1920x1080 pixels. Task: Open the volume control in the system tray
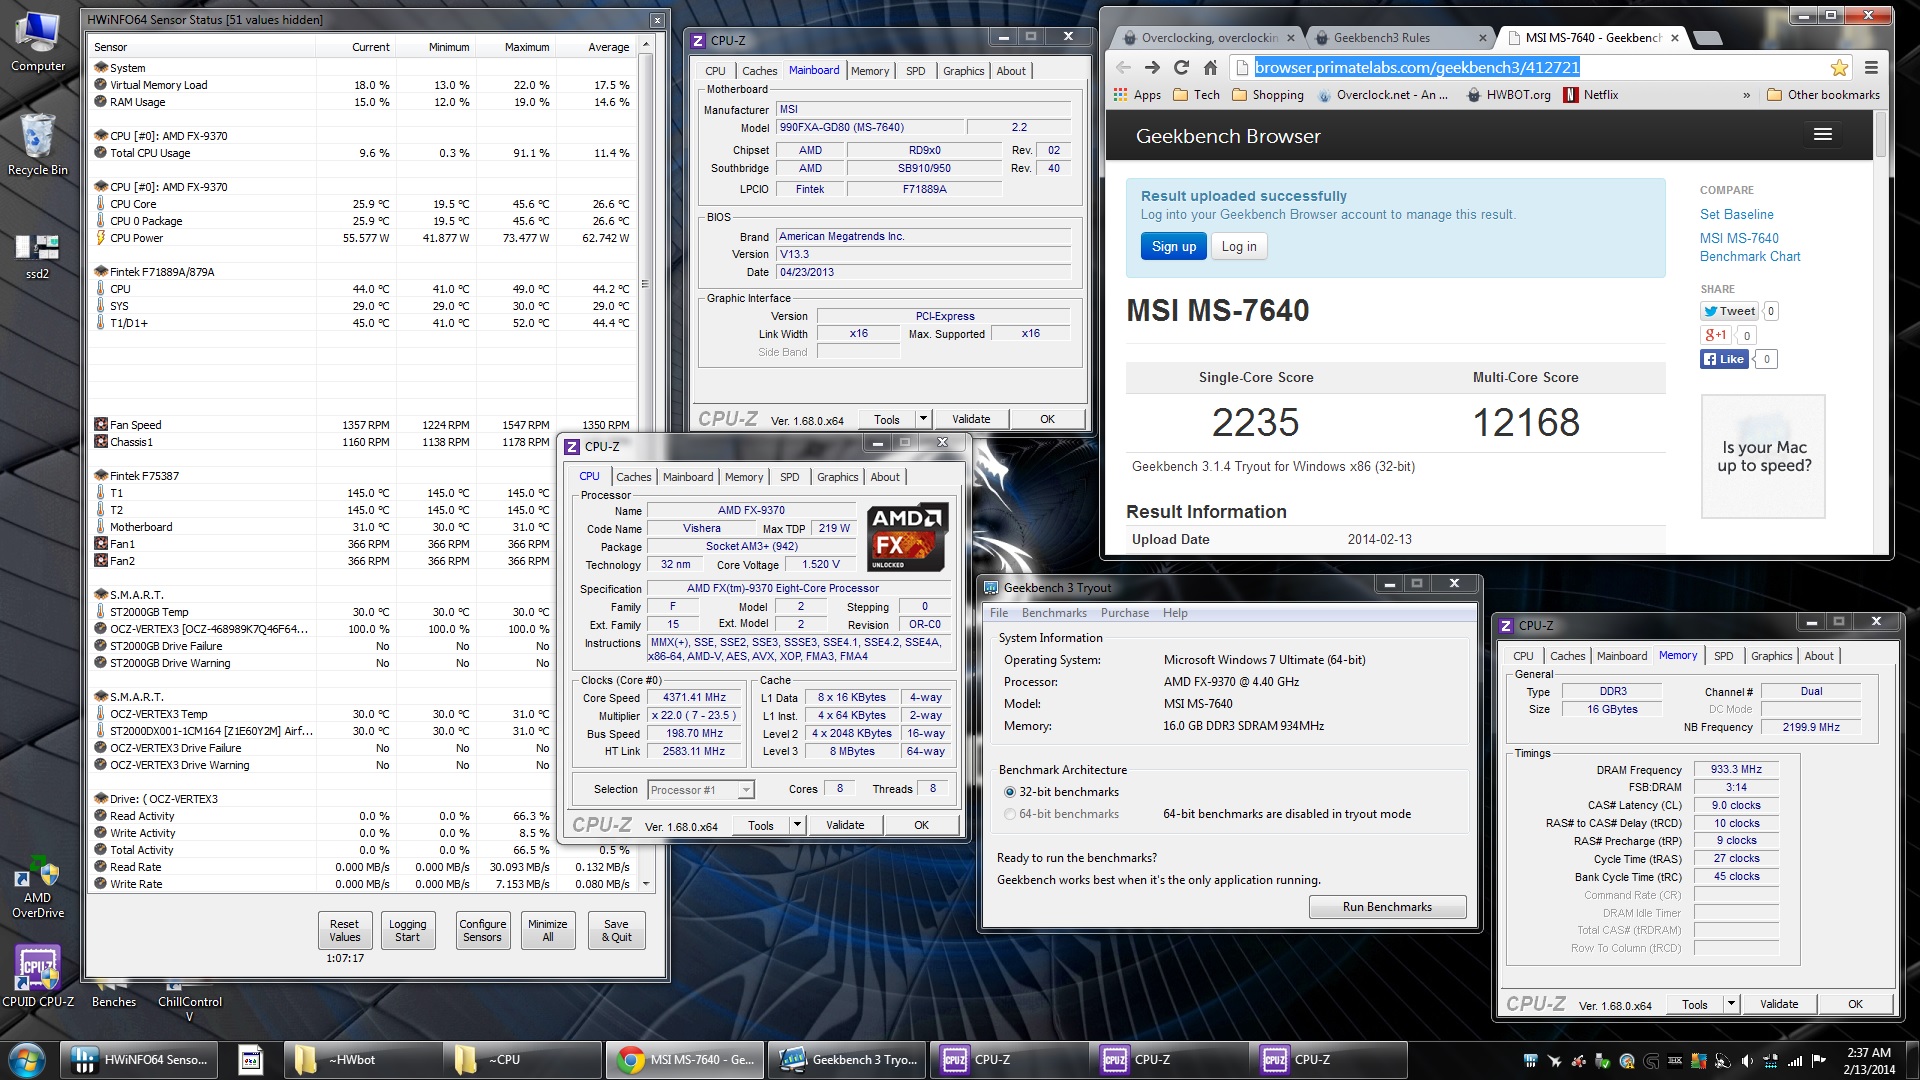pos(1746,1060)
